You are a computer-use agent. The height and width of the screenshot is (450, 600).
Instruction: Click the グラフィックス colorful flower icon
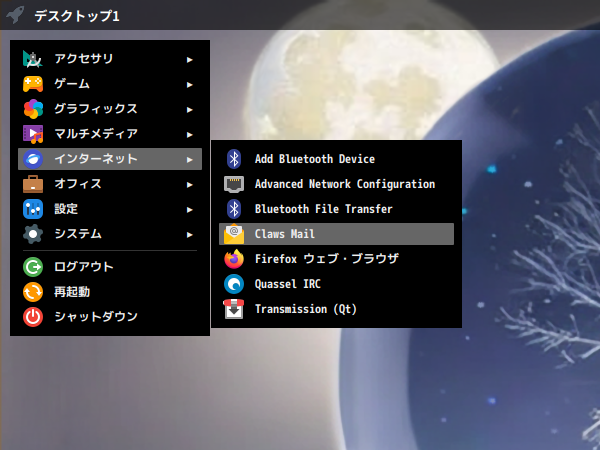33,109
